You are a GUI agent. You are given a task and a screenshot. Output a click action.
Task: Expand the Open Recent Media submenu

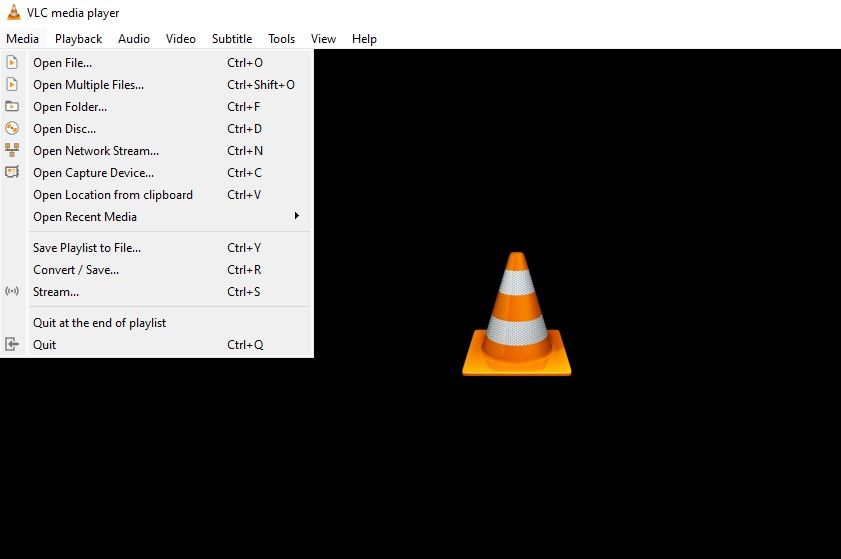pyautogui.click(x=157, y=217)
